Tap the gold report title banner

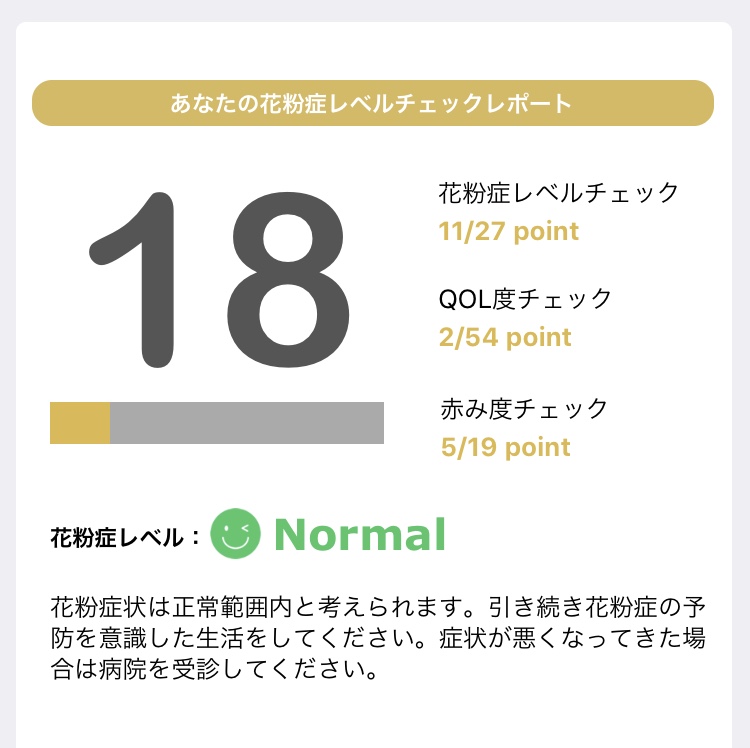(x=373, y=103)
